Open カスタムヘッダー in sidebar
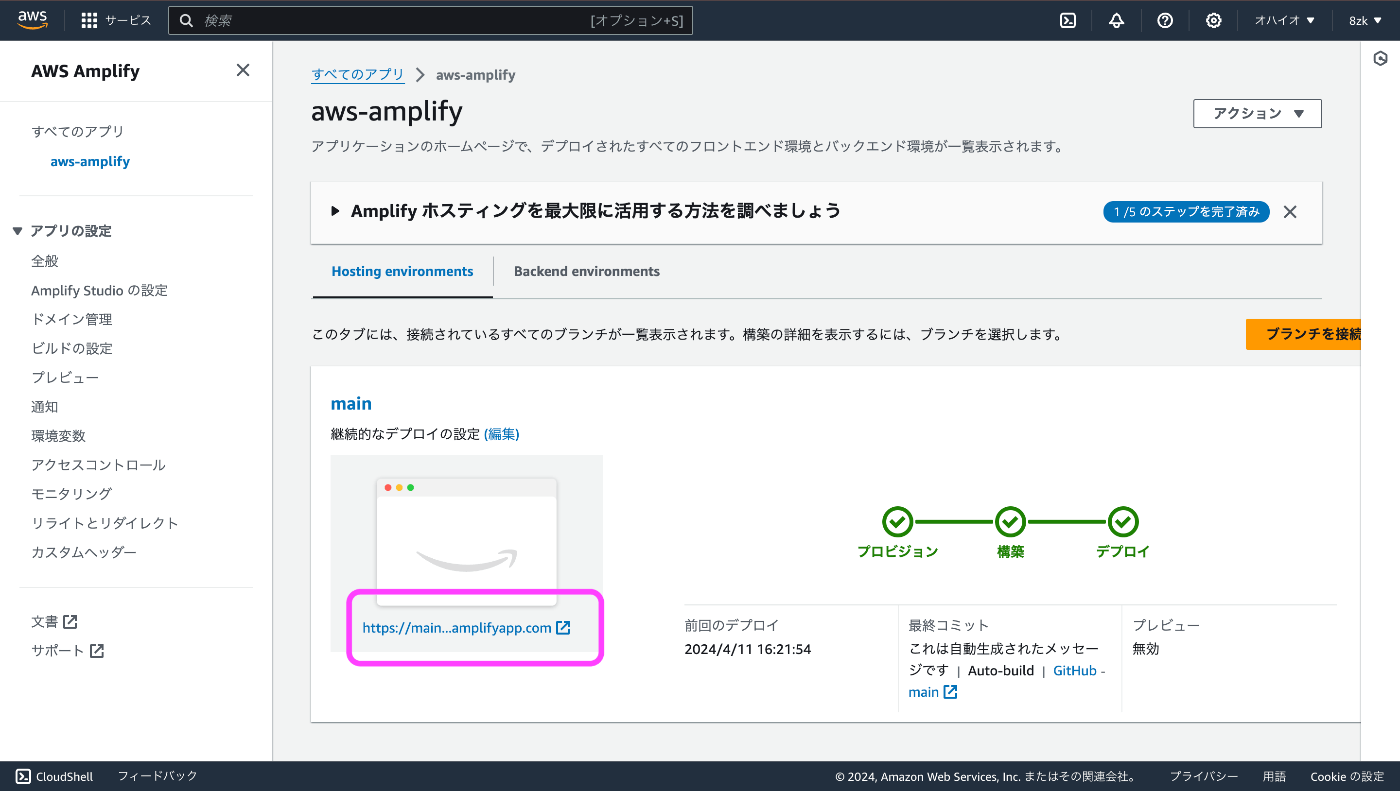The height and width of the screenshot is (791, 1400). point(84,552)
